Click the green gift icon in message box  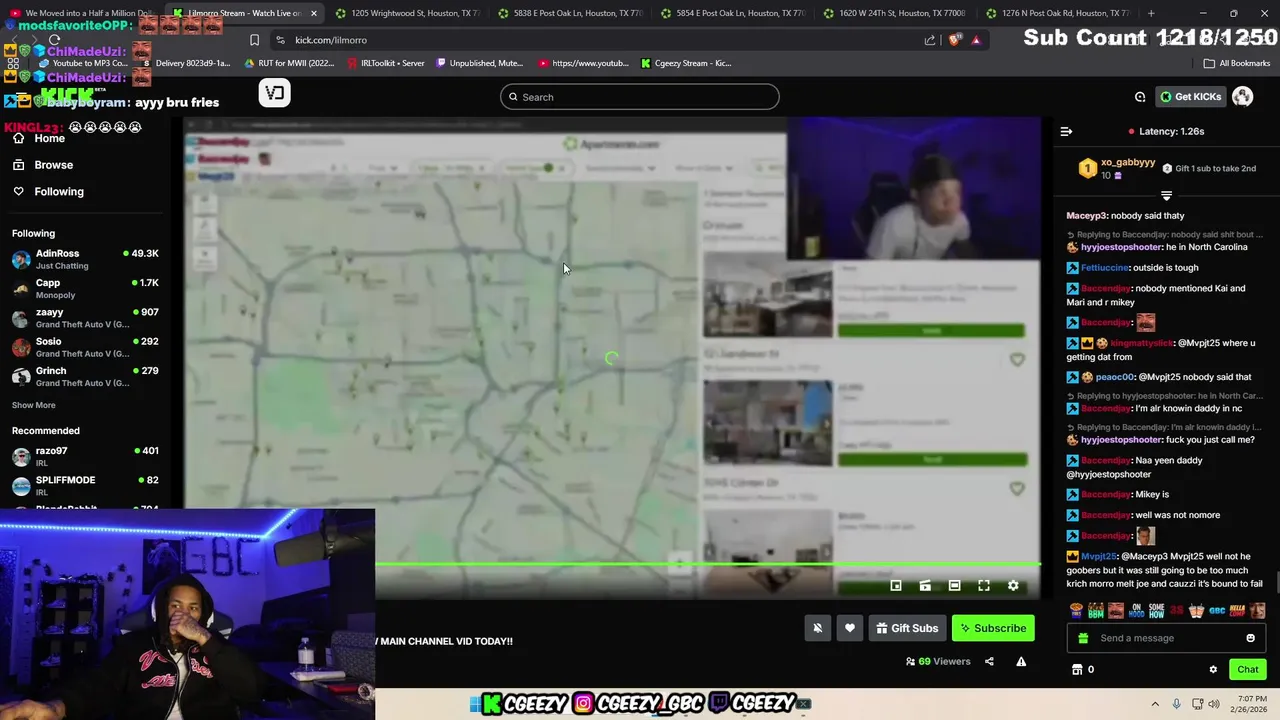point(1082,638)
